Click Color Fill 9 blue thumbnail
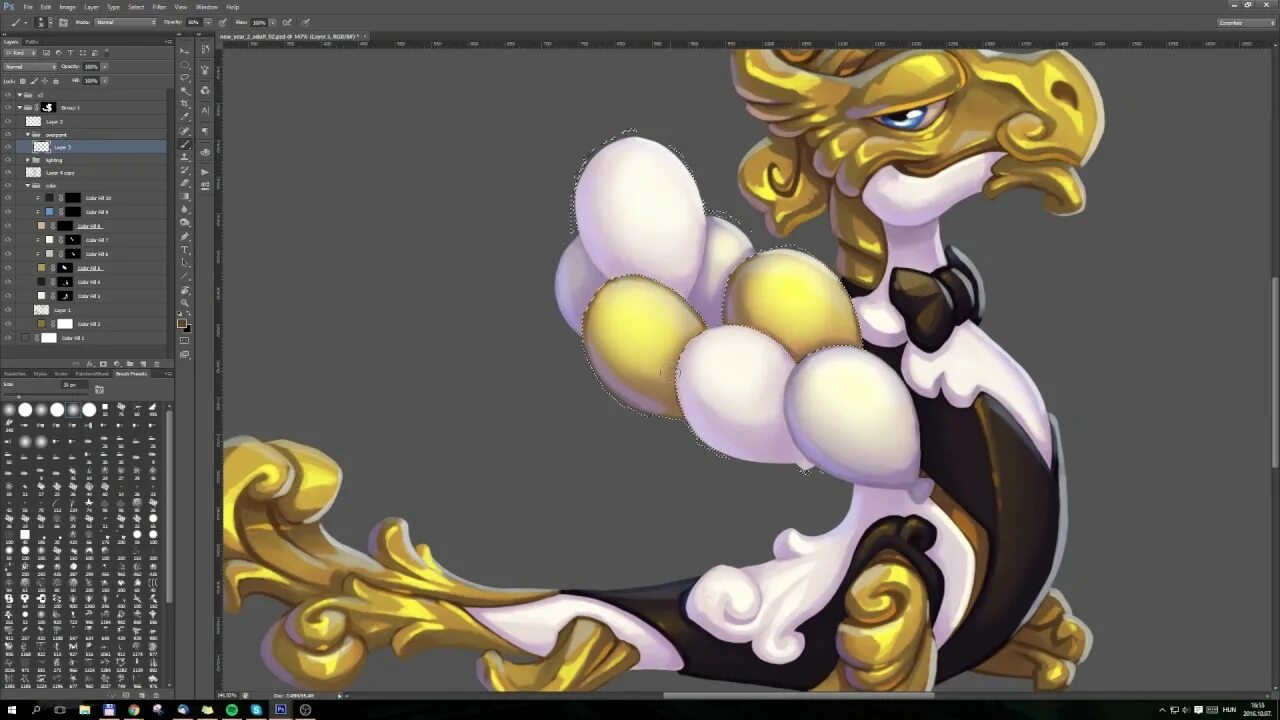Viewport: 1280px width, 720px height. (x=49, y=212)
